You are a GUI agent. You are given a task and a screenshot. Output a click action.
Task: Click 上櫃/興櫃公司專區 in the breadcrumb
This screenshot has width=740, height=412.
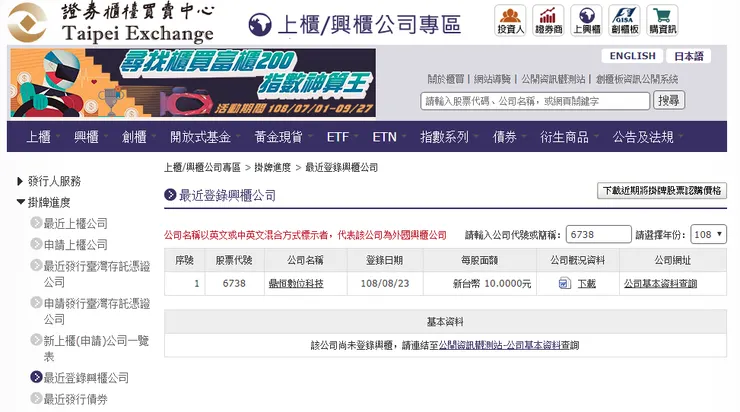tap(202, 167)
